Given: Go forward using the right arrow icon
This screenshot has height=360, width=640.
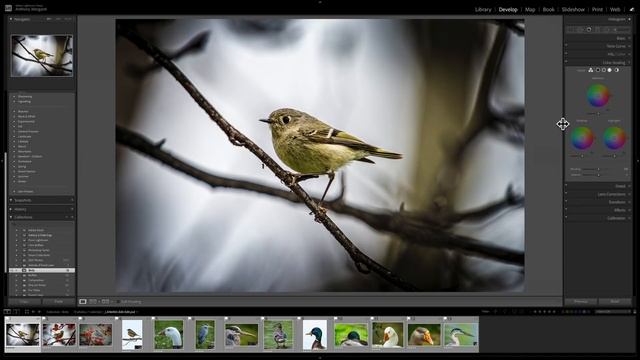Looking at the screenshot, I should tap(39, 312).
